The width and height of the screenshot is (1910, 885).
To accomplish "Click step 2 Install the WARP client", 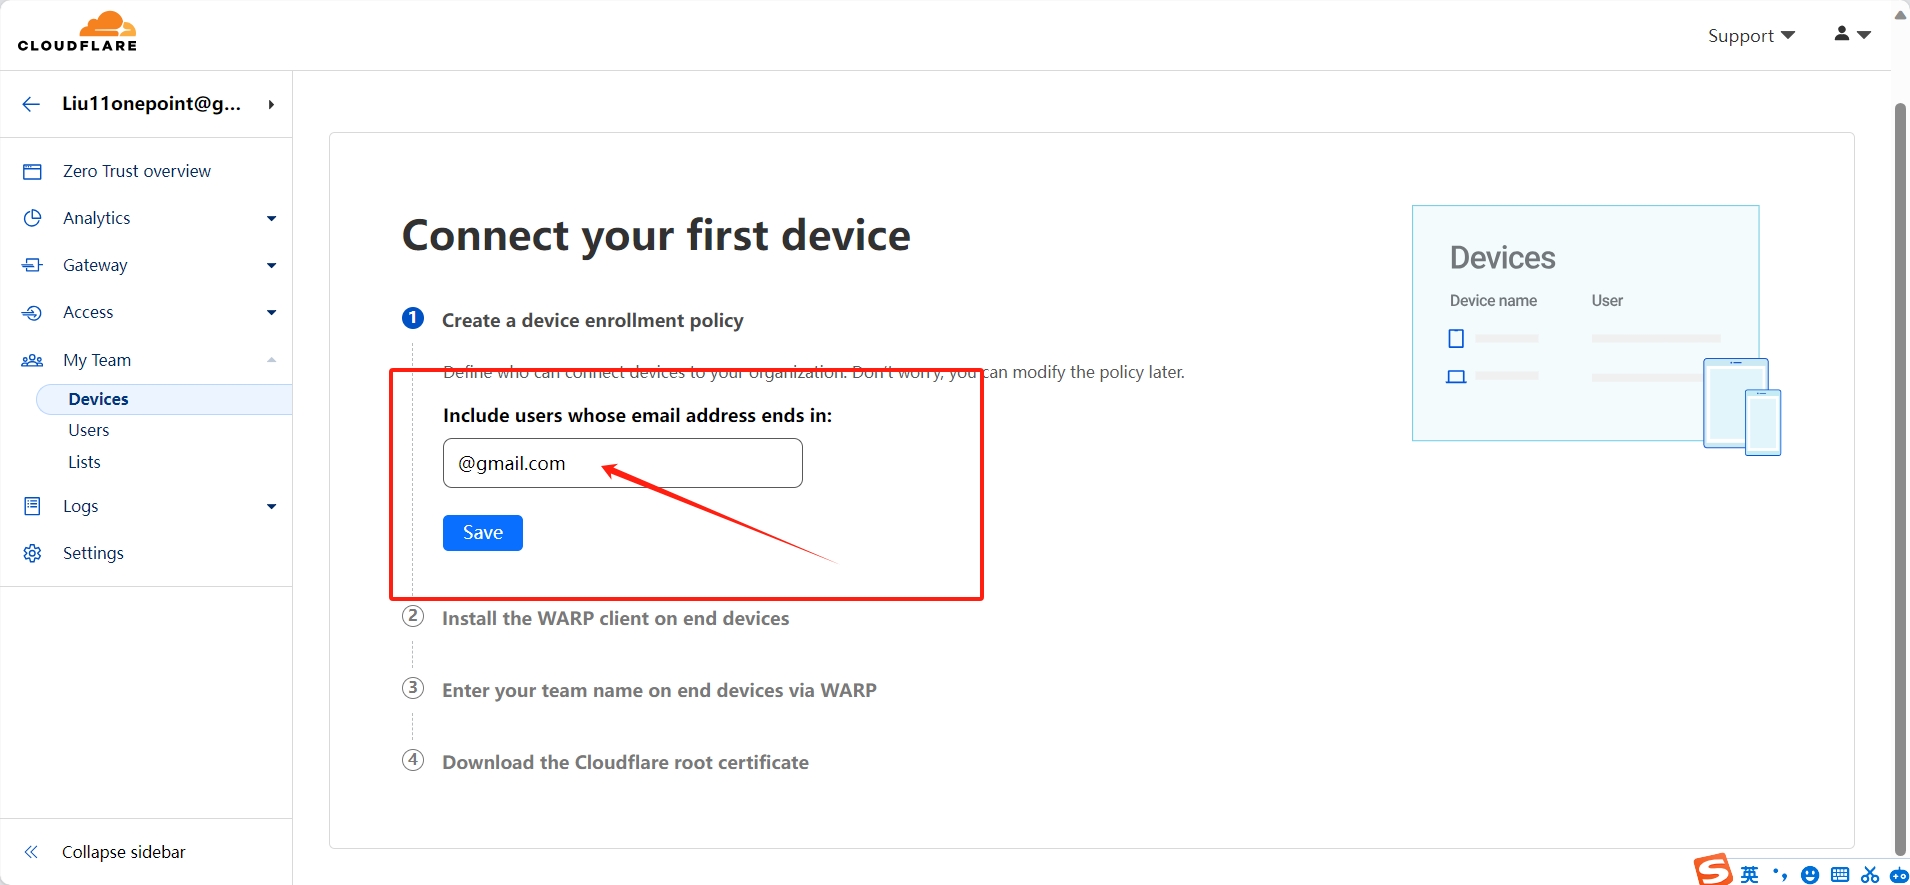I will (x=615, y=618).
